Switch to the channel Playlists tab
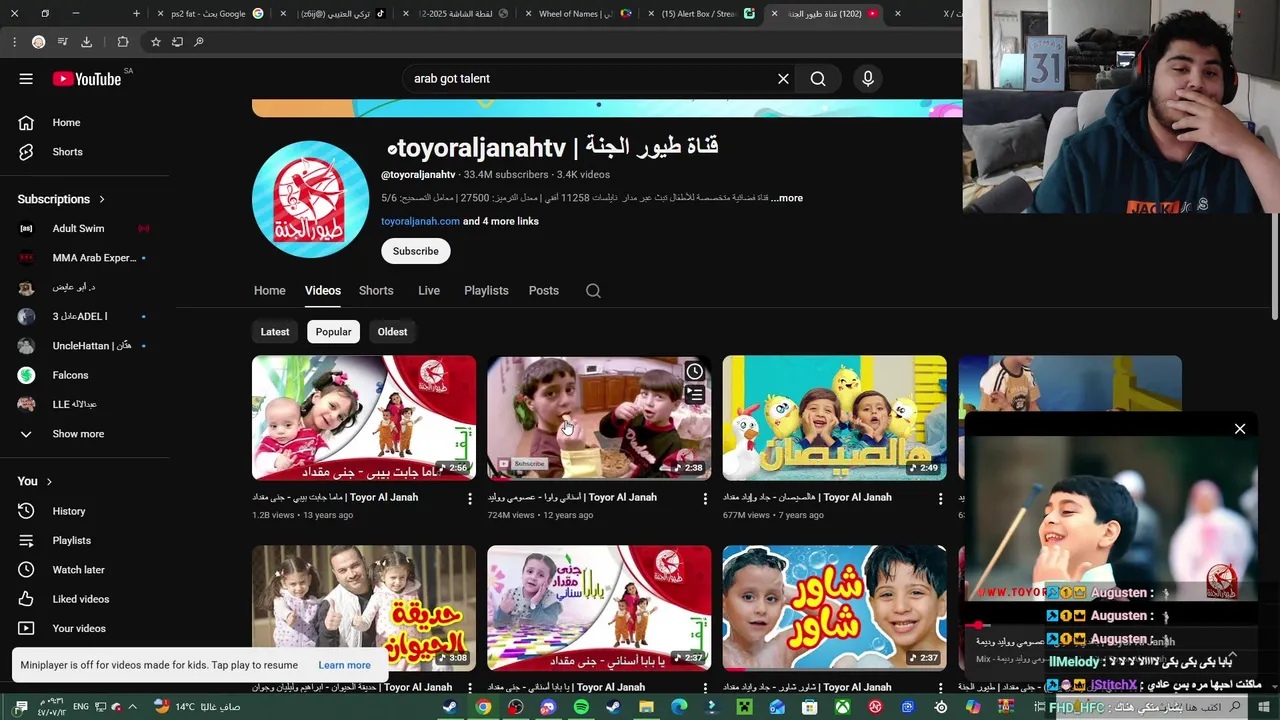 (486, 291)
